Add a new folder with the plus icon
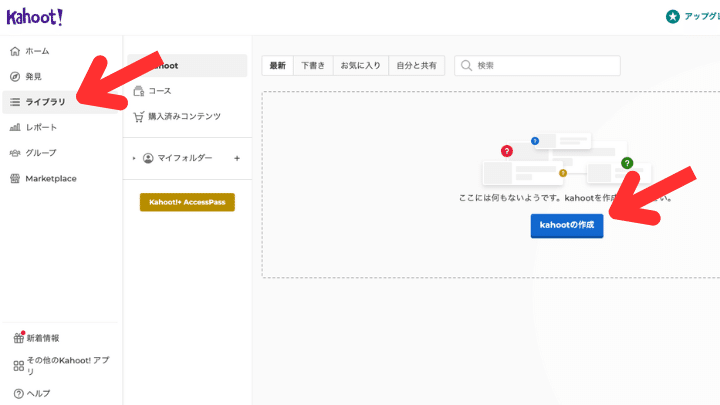This screenshot has width=720, height=405. coord(237,158)
